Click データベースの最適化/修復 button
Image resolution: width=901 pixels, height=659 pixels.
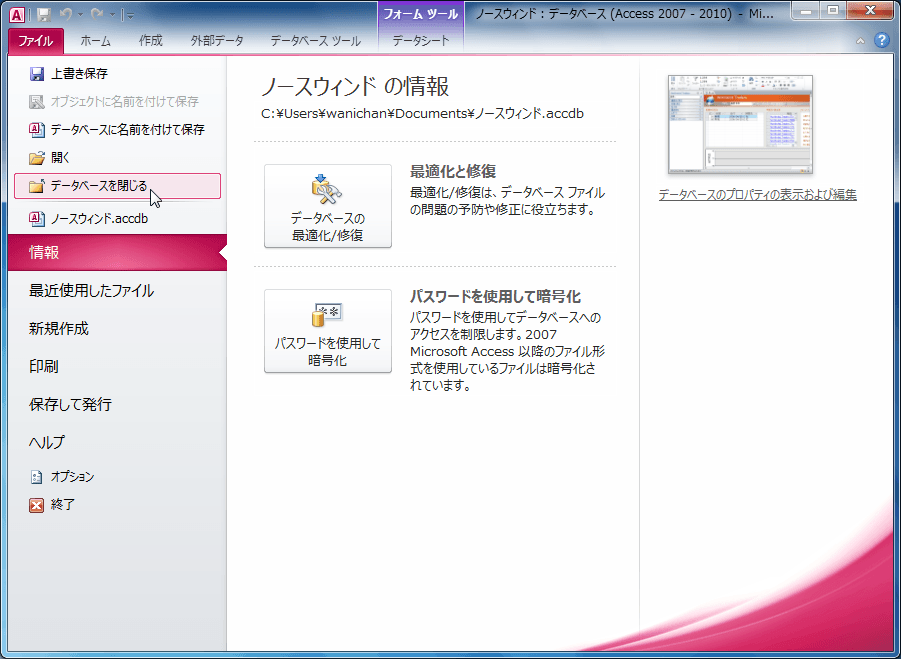[328, 206]
